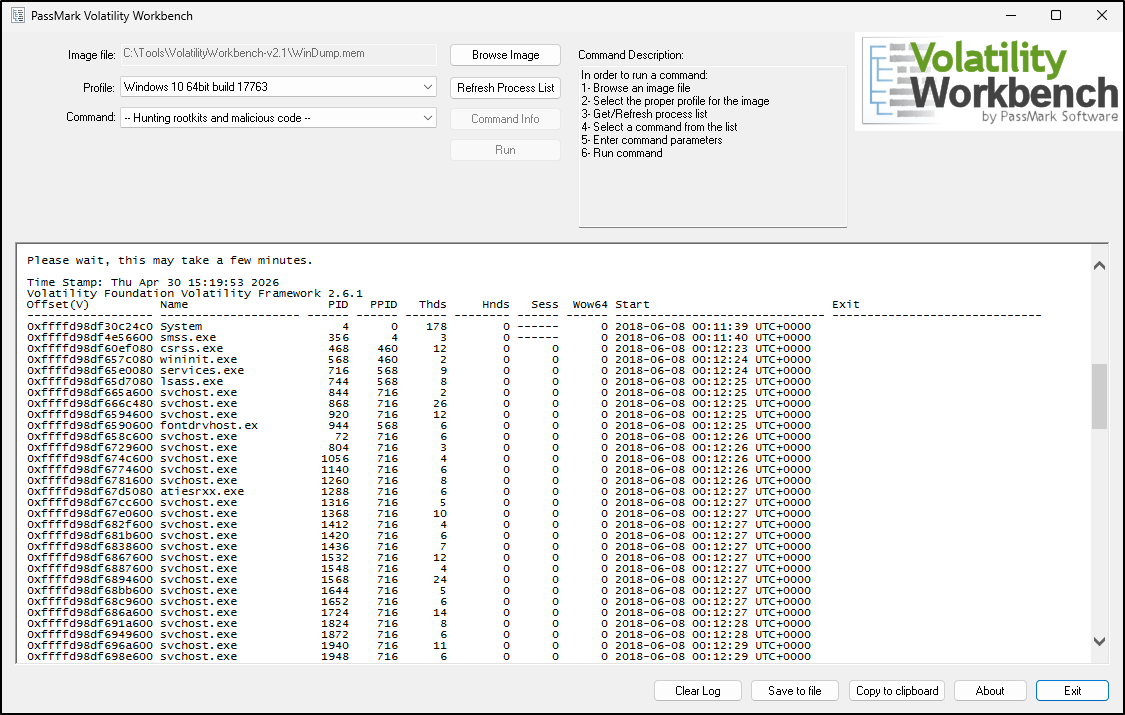Click the Run button
This screenshot has height=715, width=1125.
(505, 150)
